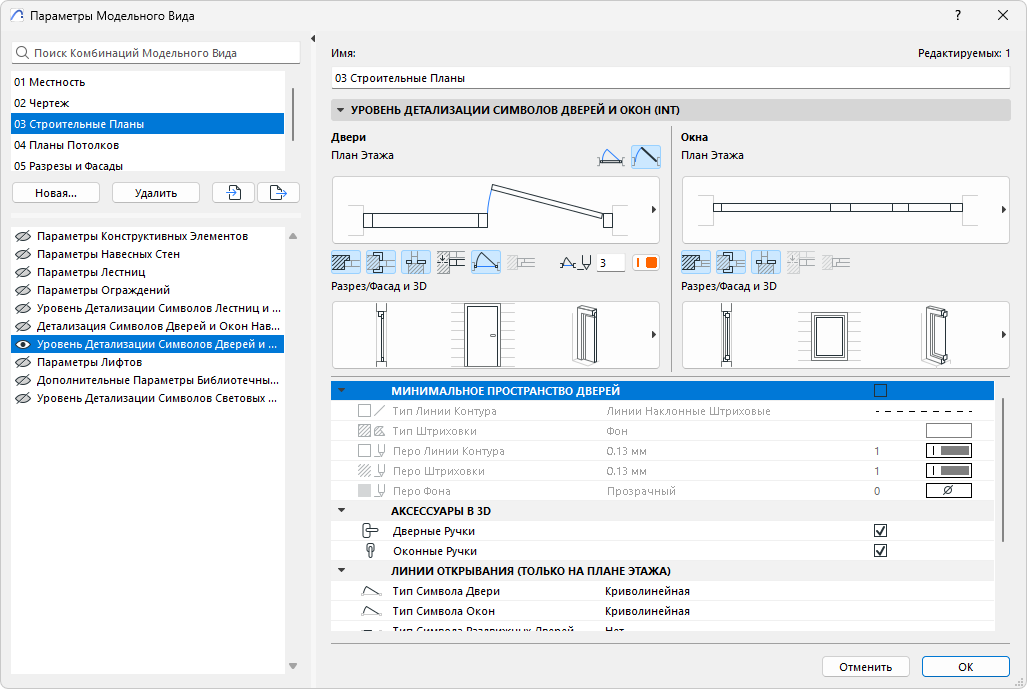Click the orange pen color swatch beside value 3

click(x=645, y=263)
